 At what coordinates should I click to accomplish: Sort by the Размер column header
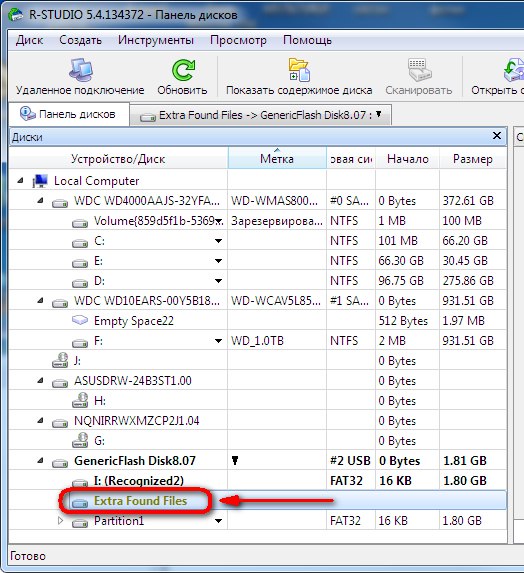472,159
